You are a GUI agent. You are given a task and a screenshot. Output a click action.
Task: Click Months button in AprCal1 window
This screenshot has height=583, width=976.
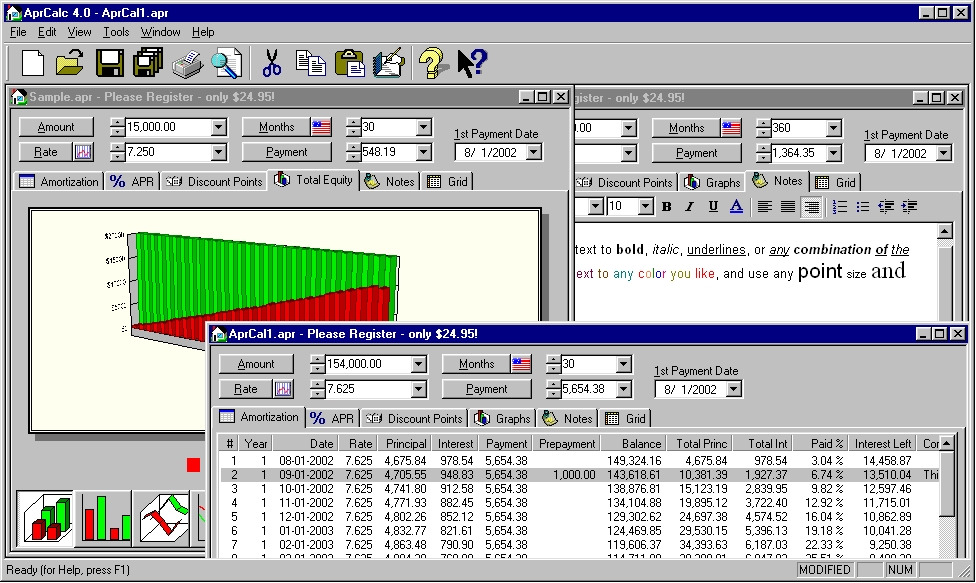476,365
